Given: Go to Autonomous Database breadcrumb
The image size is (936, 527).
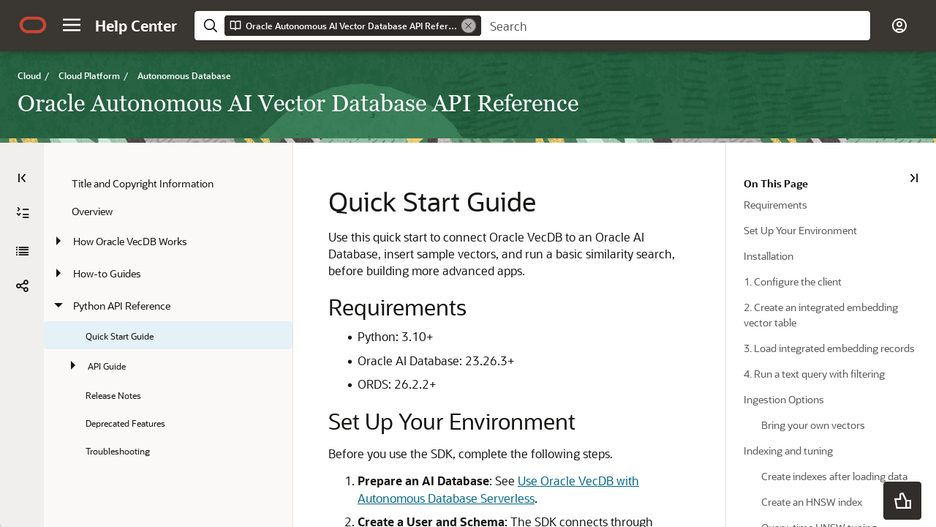Looking at the screenshot, I should tap(184, 76).
